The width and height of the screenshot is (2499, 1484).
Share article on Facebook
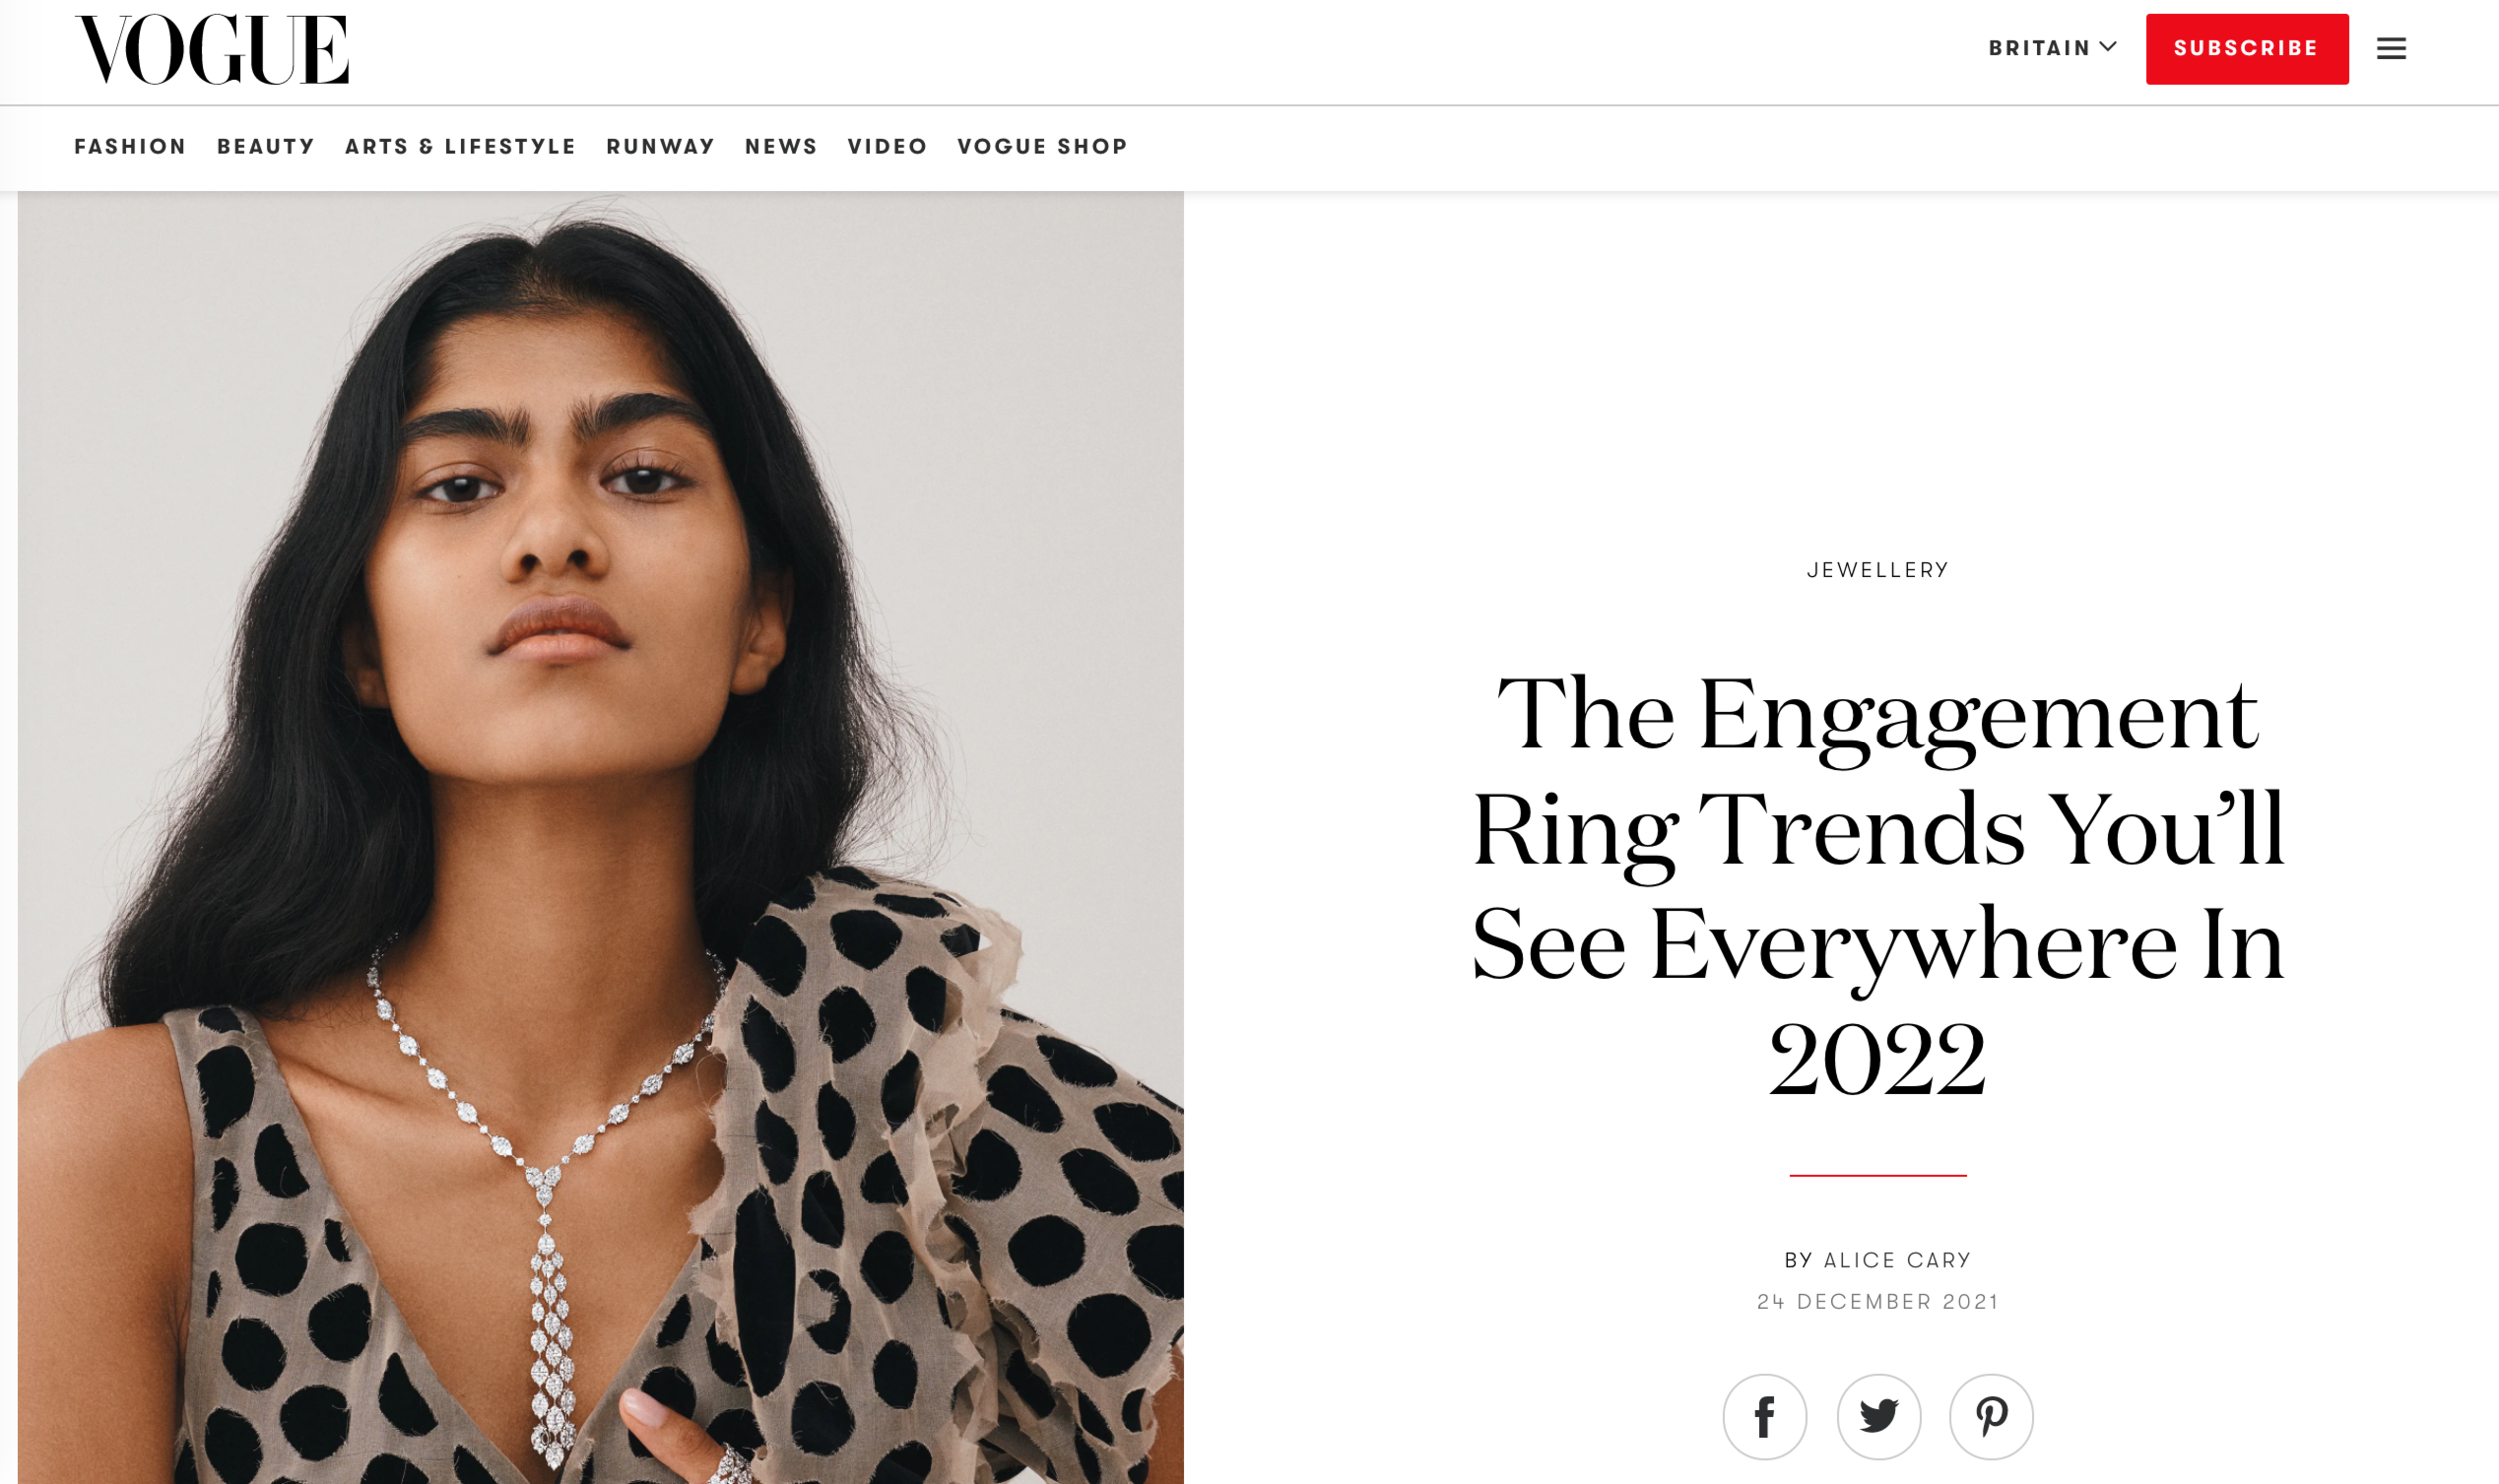click(1764, 1416)
